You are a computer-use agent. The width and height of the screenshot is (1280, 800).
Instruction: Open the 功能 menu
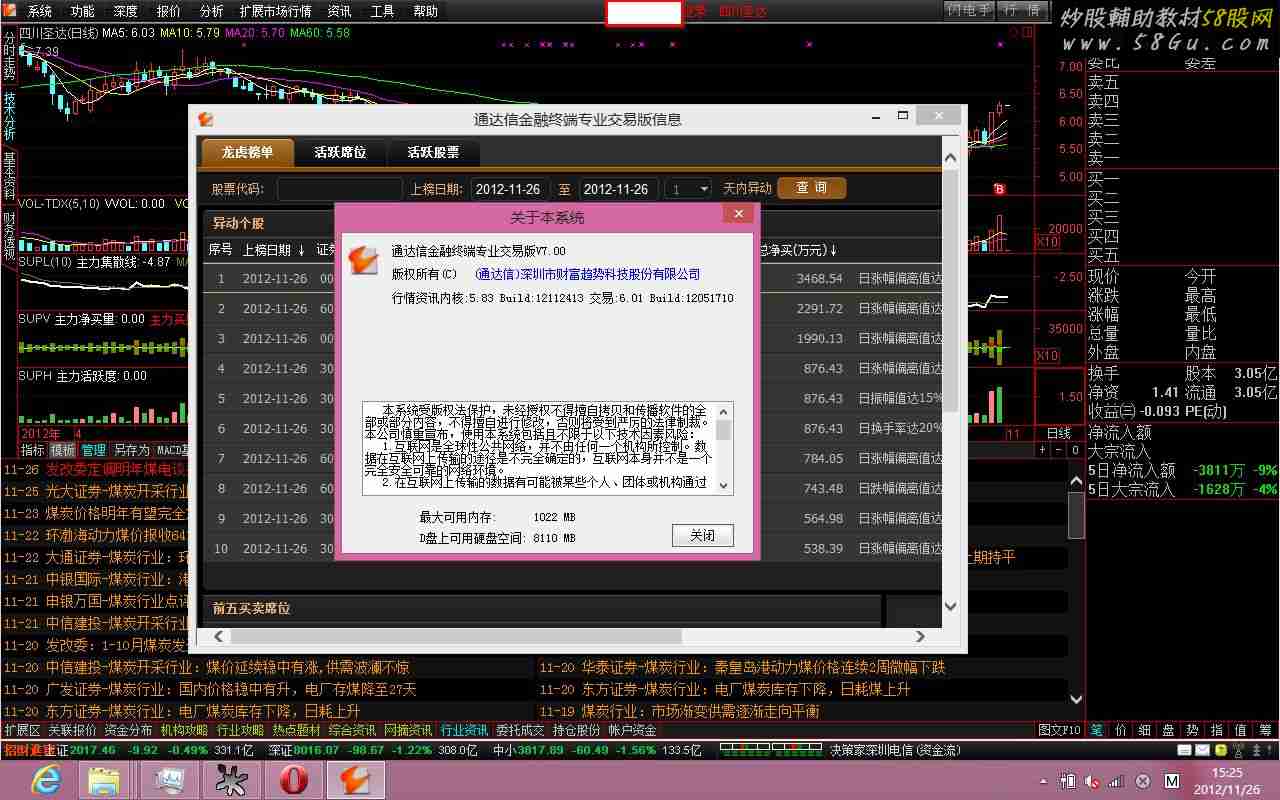click(82, 11)
